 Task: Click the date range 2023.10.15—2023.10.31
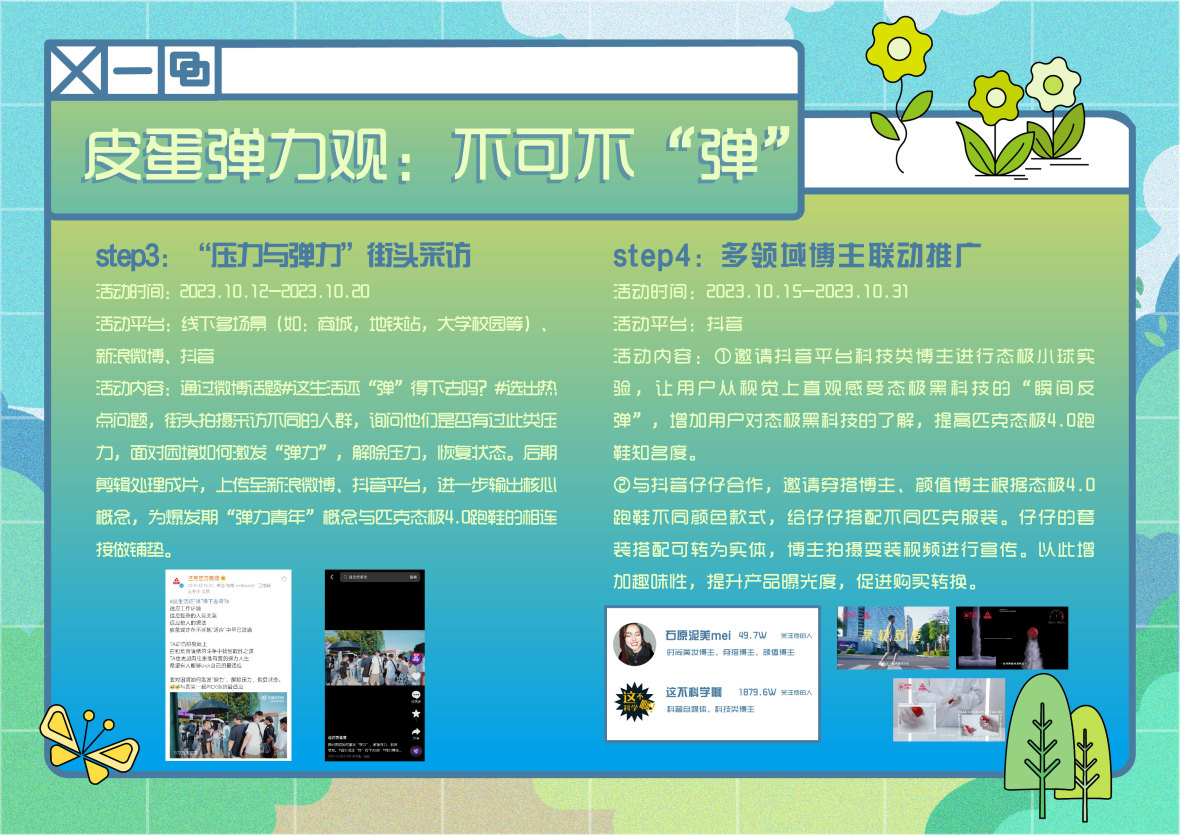tap(807, 291)
